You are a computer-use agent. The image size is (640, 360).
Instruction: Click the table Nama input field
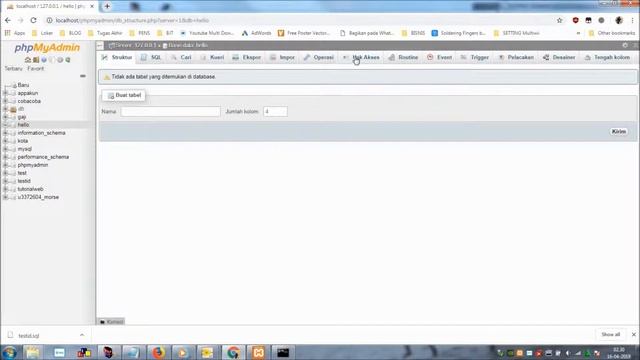[x=170, y=111]
